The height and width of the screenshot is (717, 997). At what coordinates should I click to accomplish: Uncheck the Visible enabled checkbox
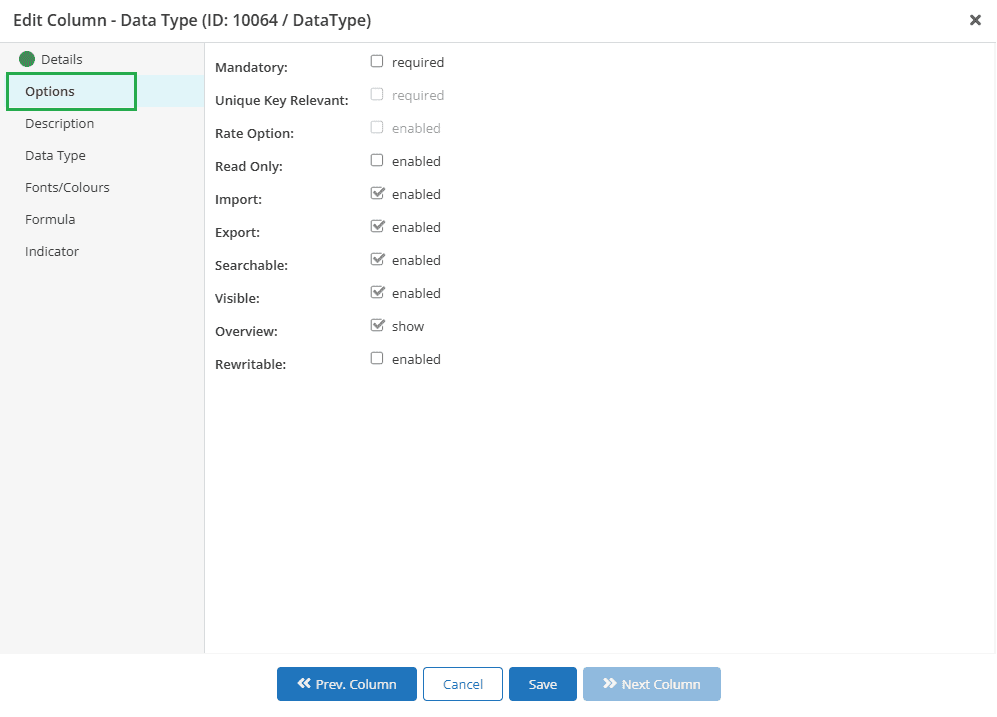point(377,292)
